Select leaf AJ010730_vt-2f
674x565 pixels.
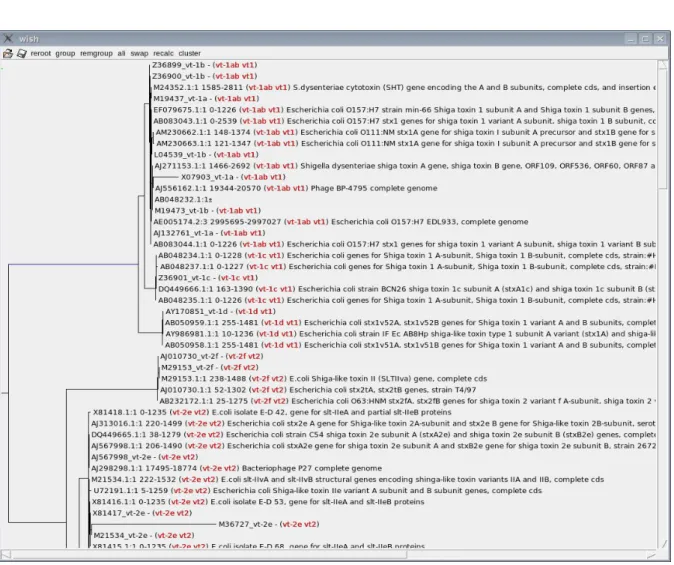coord(188,356)
